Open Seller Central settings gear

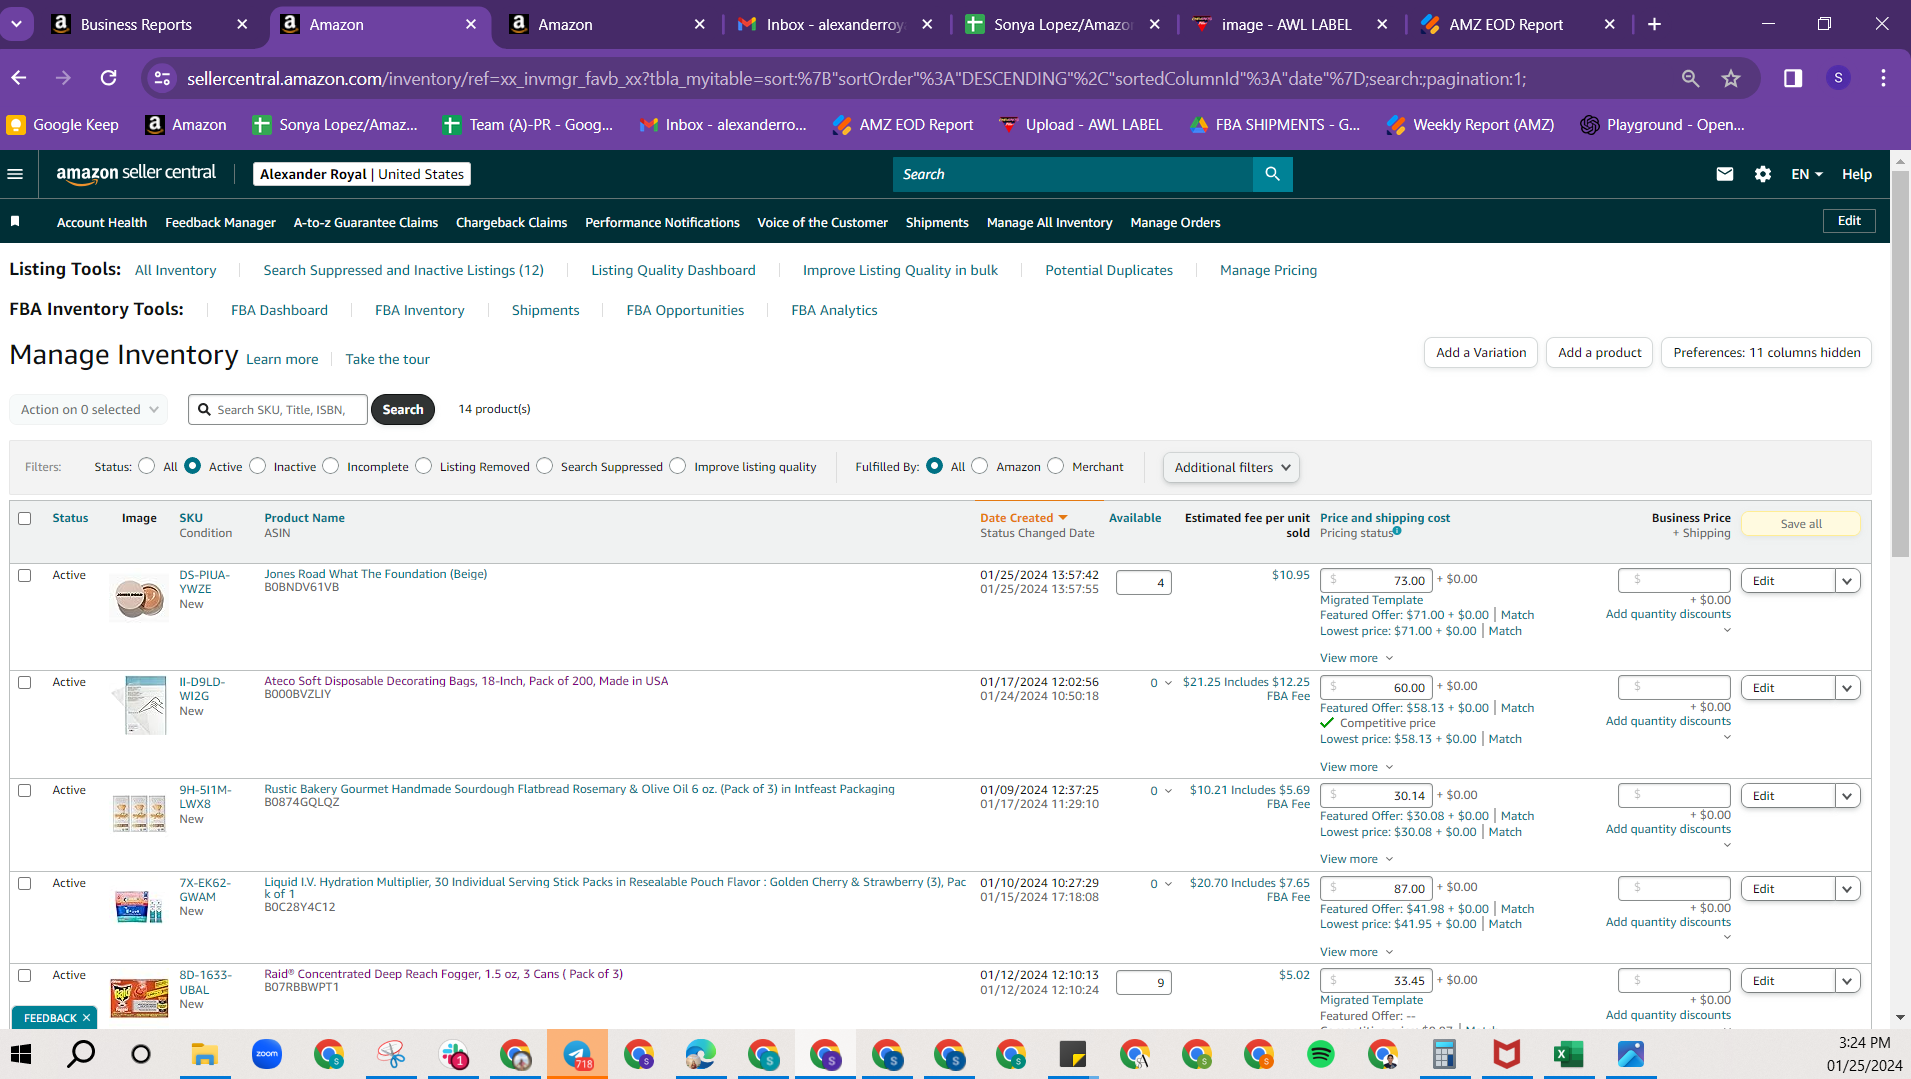[x=1763, y=174]
